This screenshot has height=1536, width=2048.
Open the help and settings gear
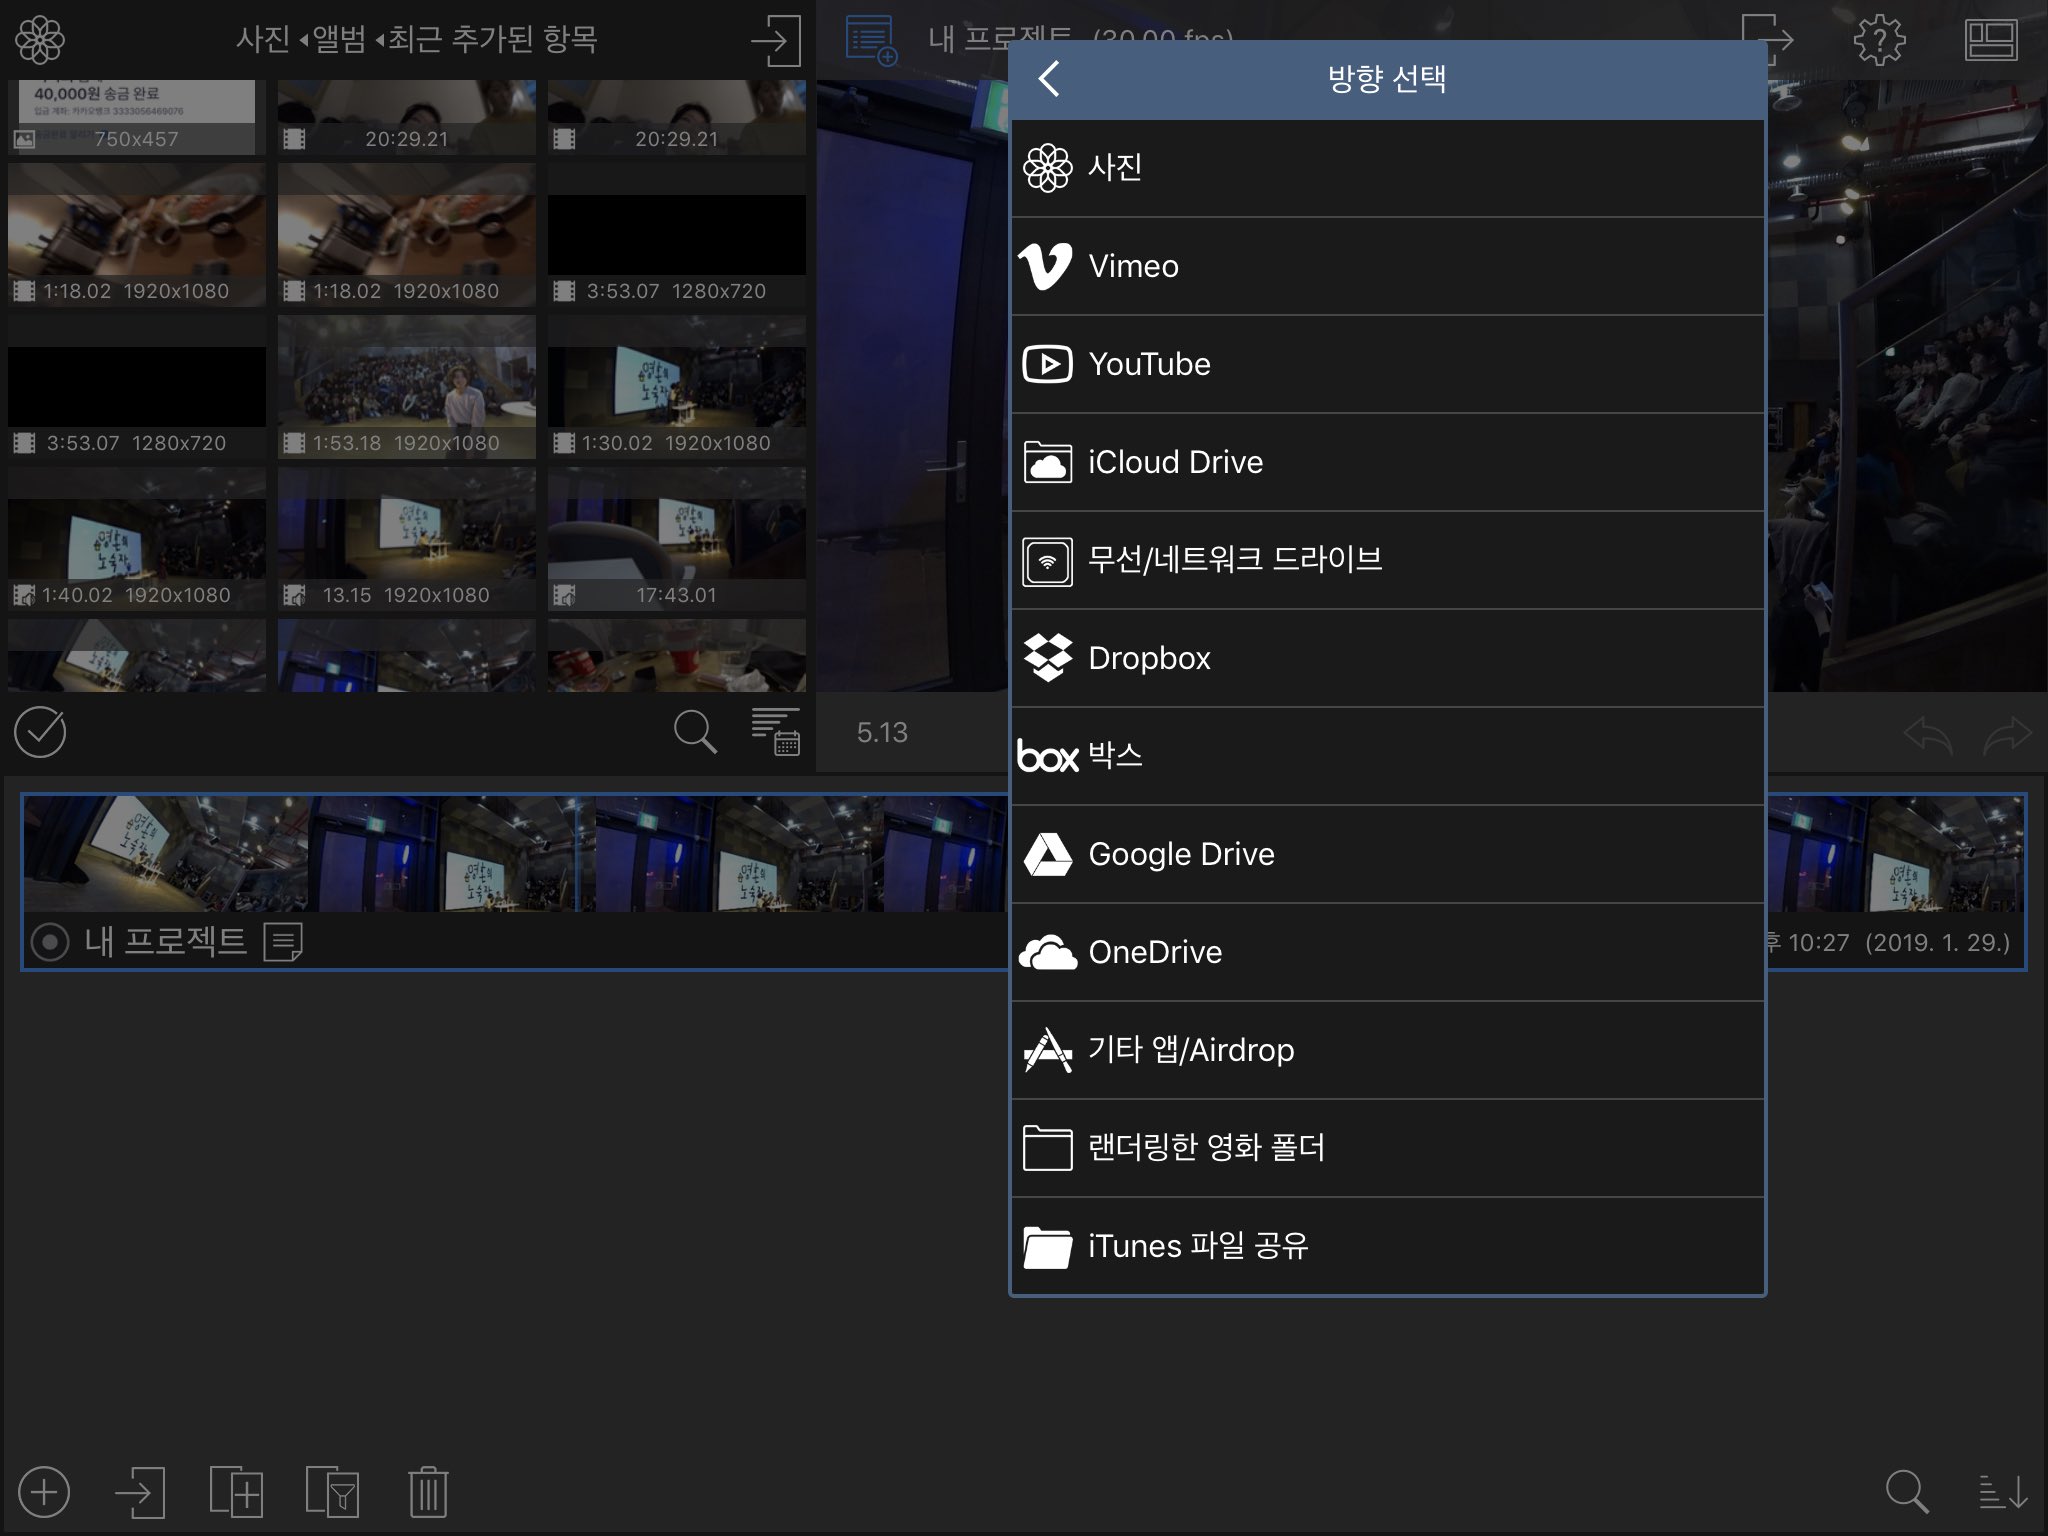pos(1879,41)
